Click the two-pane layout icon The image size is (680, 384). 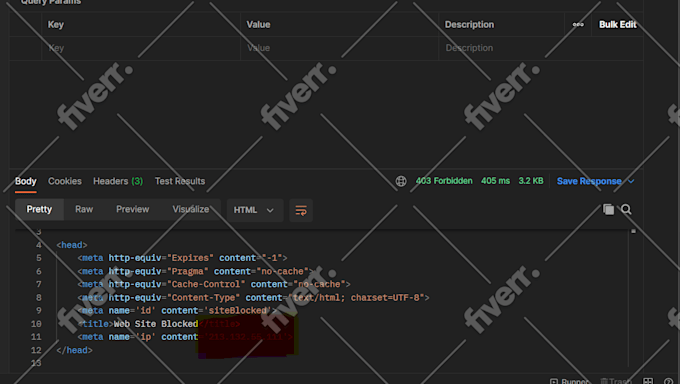point(648,381)
